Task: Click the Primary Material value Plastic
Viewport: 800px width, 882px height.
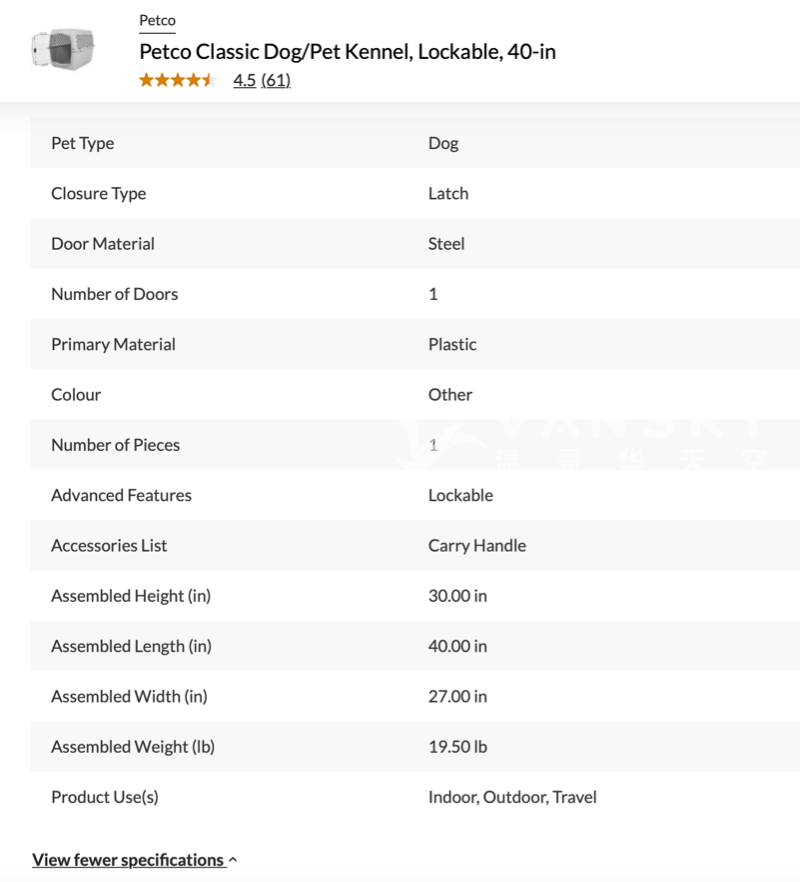Action: point(452,344)
